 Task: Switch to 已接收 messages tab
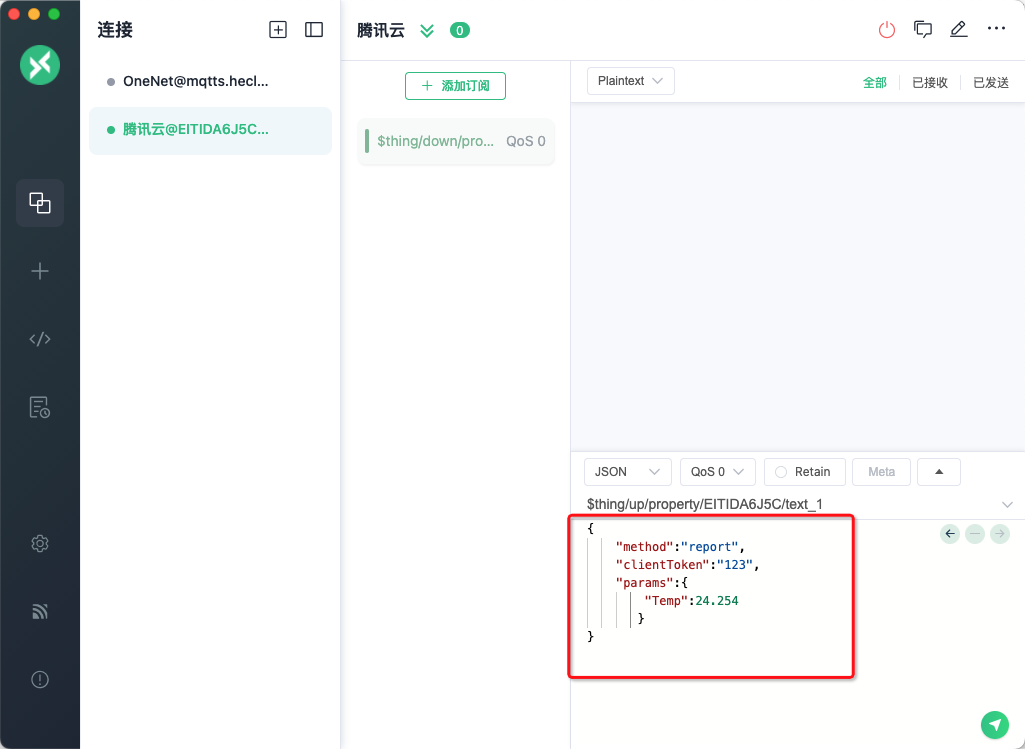929,83
